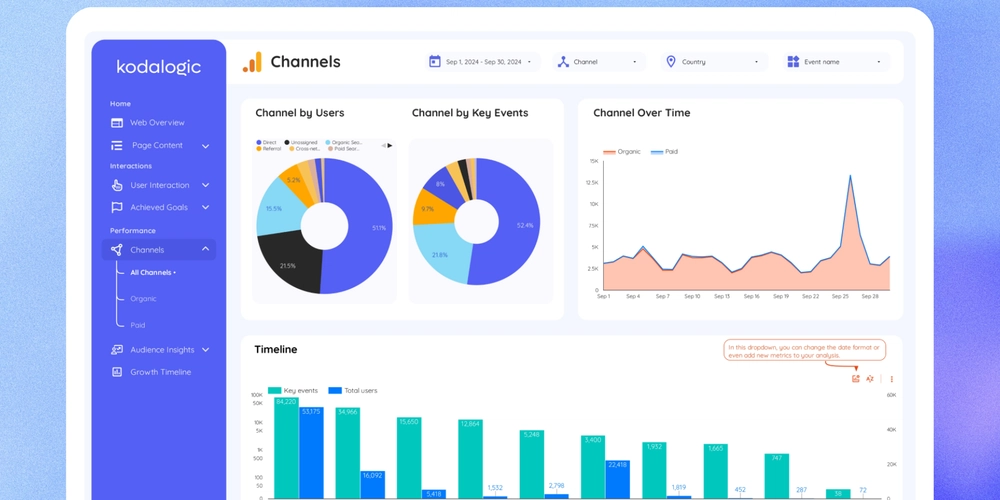The image size is (1000, 500).
Task: Select Organic sub-item under Channels
Action: 143,298
